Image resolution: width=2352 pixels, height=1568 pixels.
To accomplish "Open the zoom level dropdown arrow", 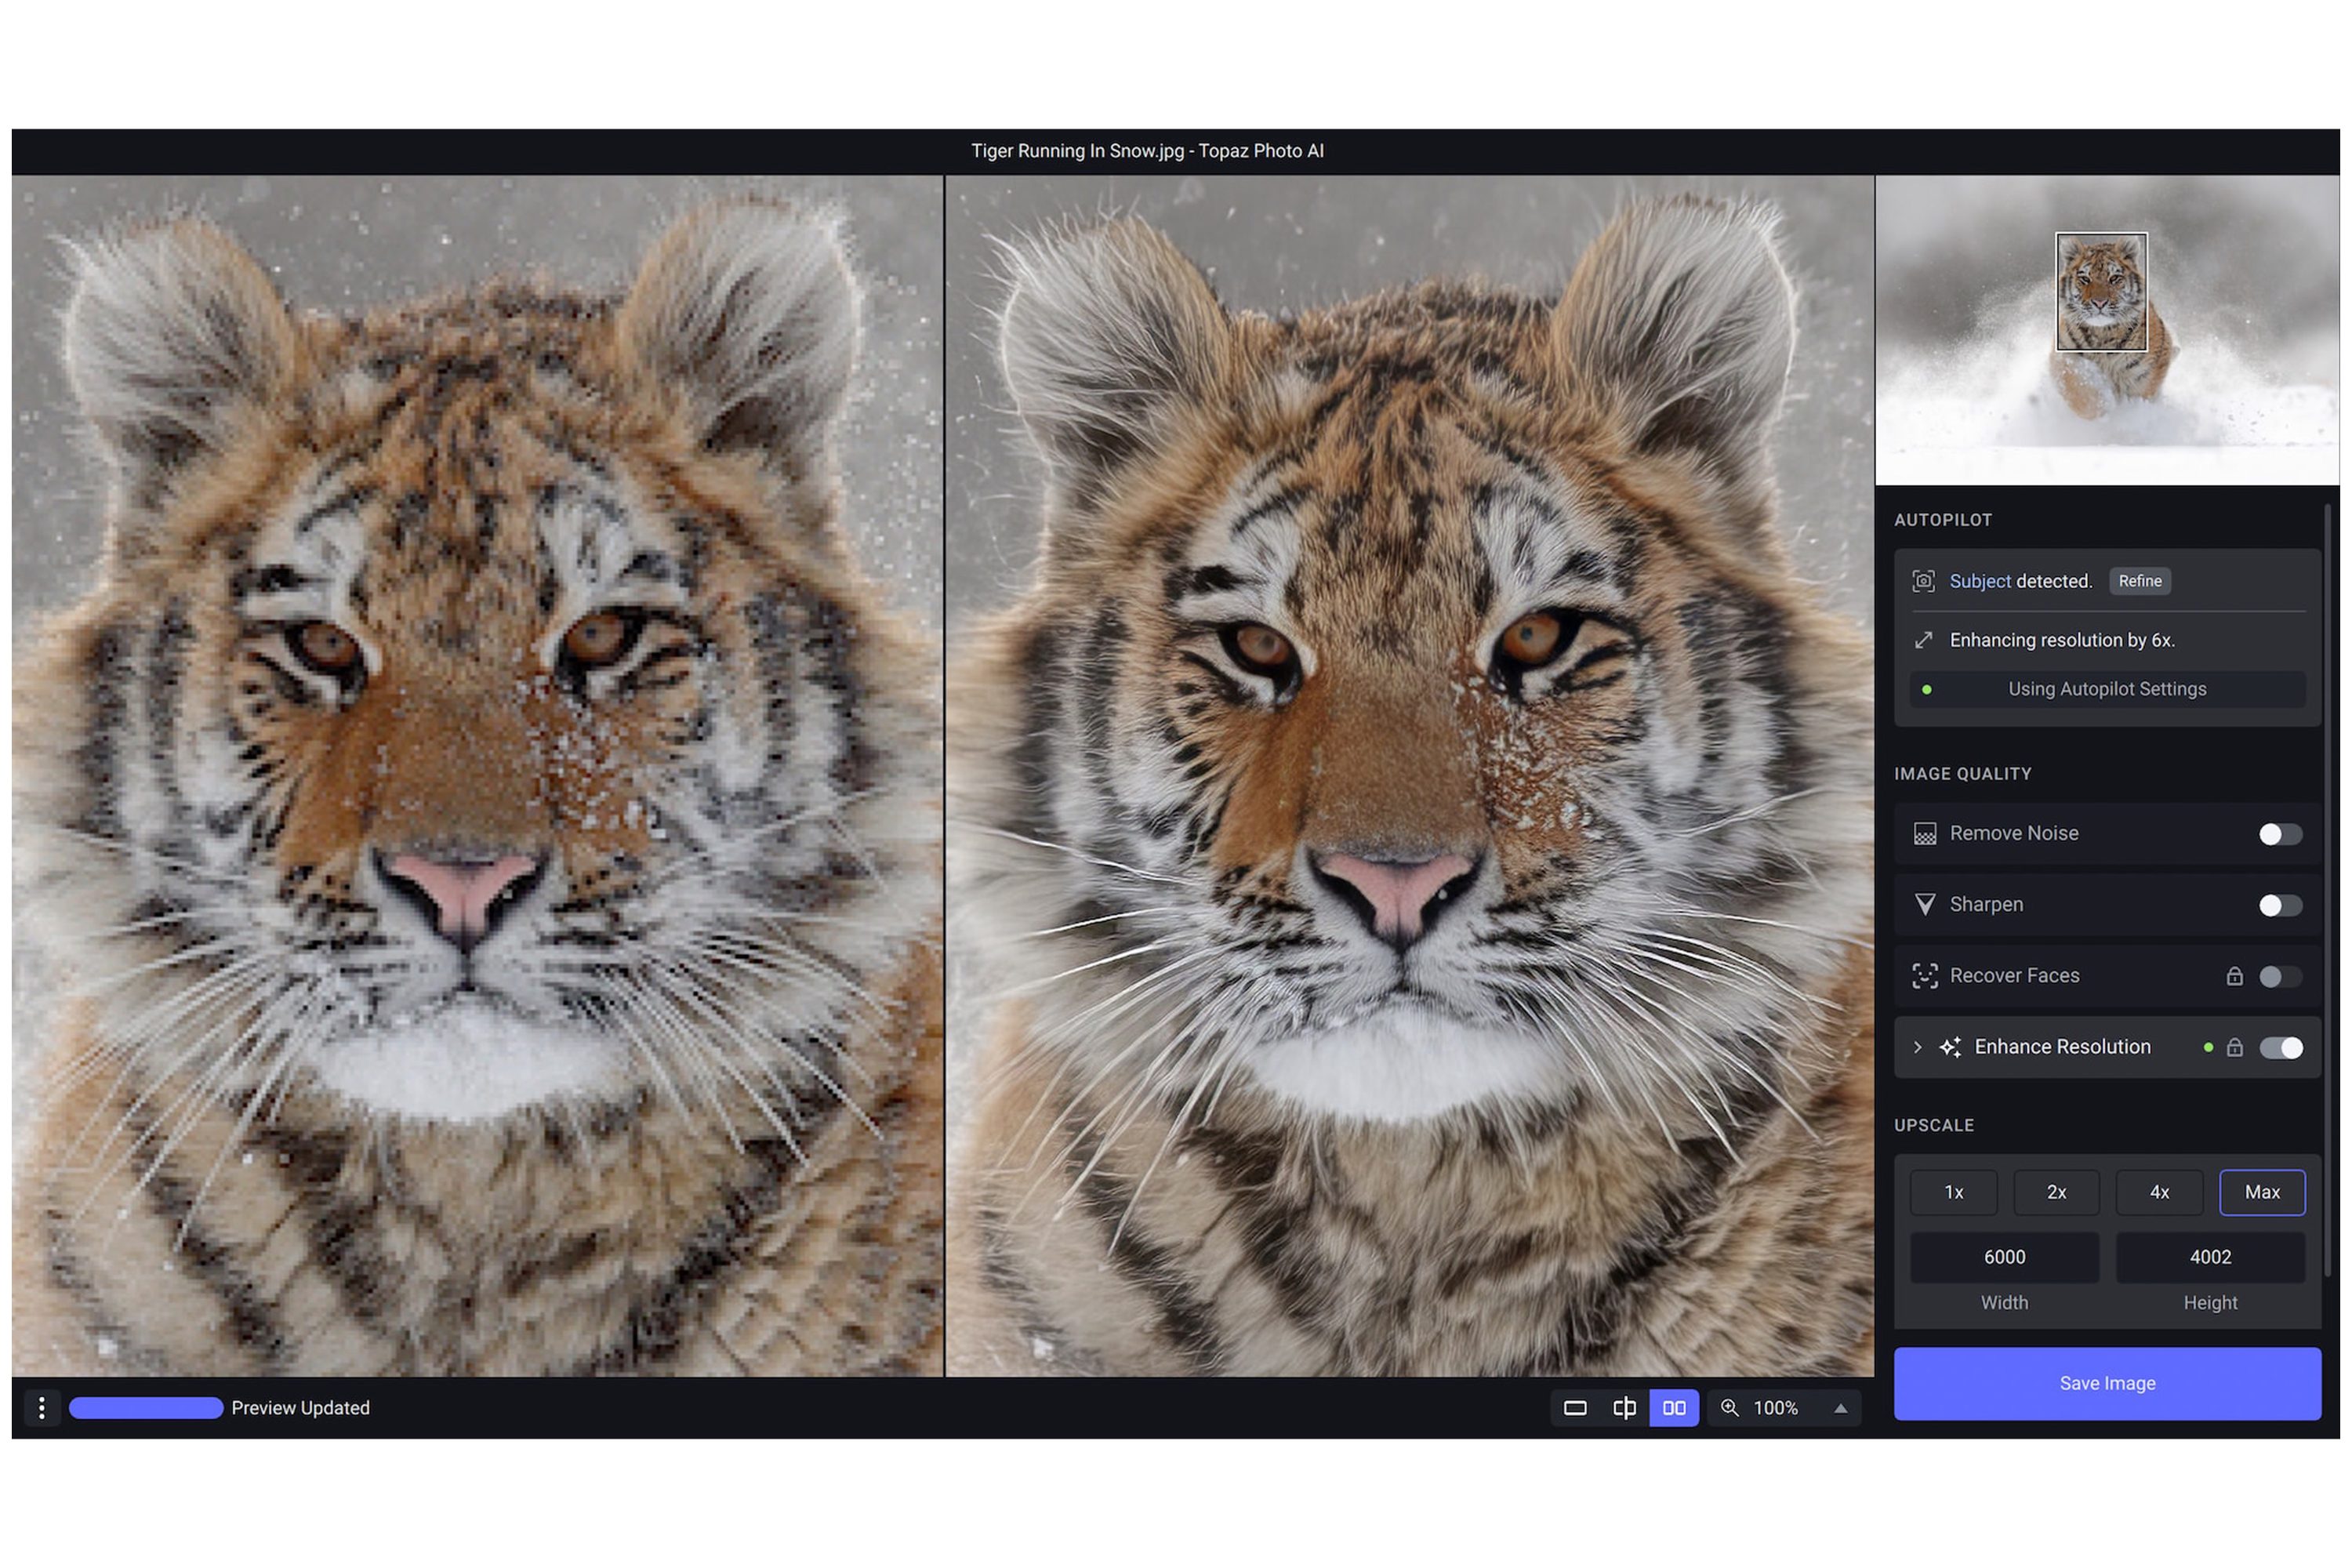I will (x=1840, y=1408).
